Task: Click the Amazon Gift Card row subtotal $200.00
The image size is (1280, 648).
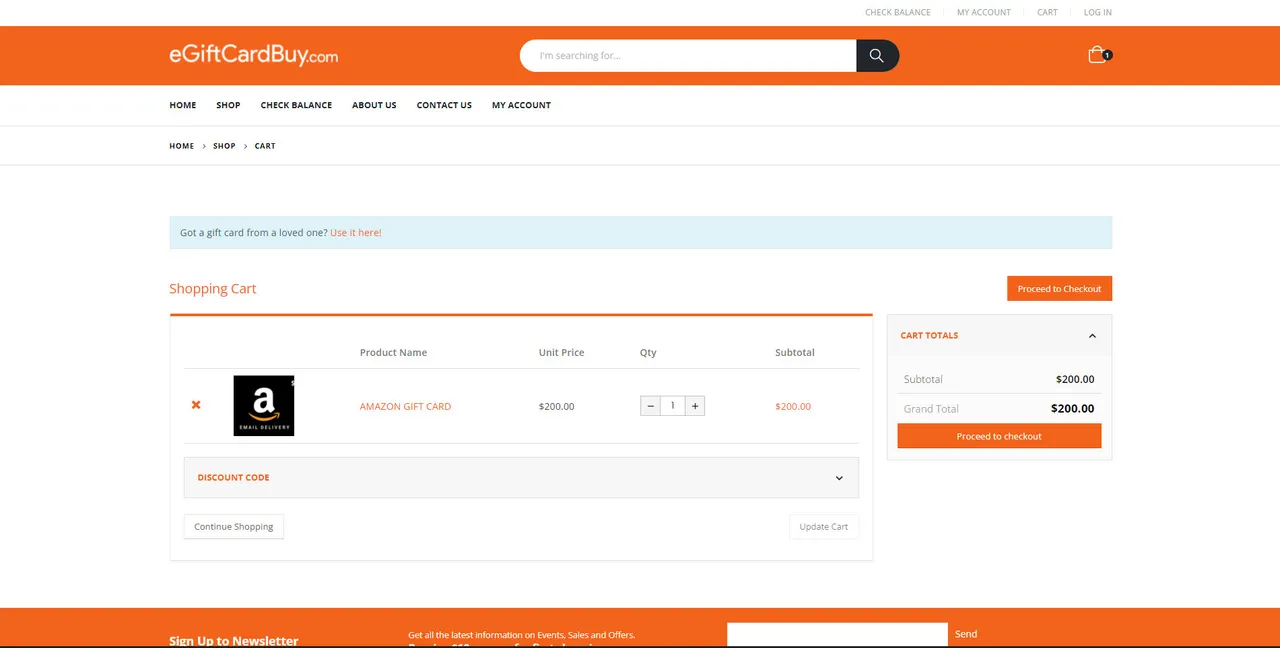Action: (793, 406)
